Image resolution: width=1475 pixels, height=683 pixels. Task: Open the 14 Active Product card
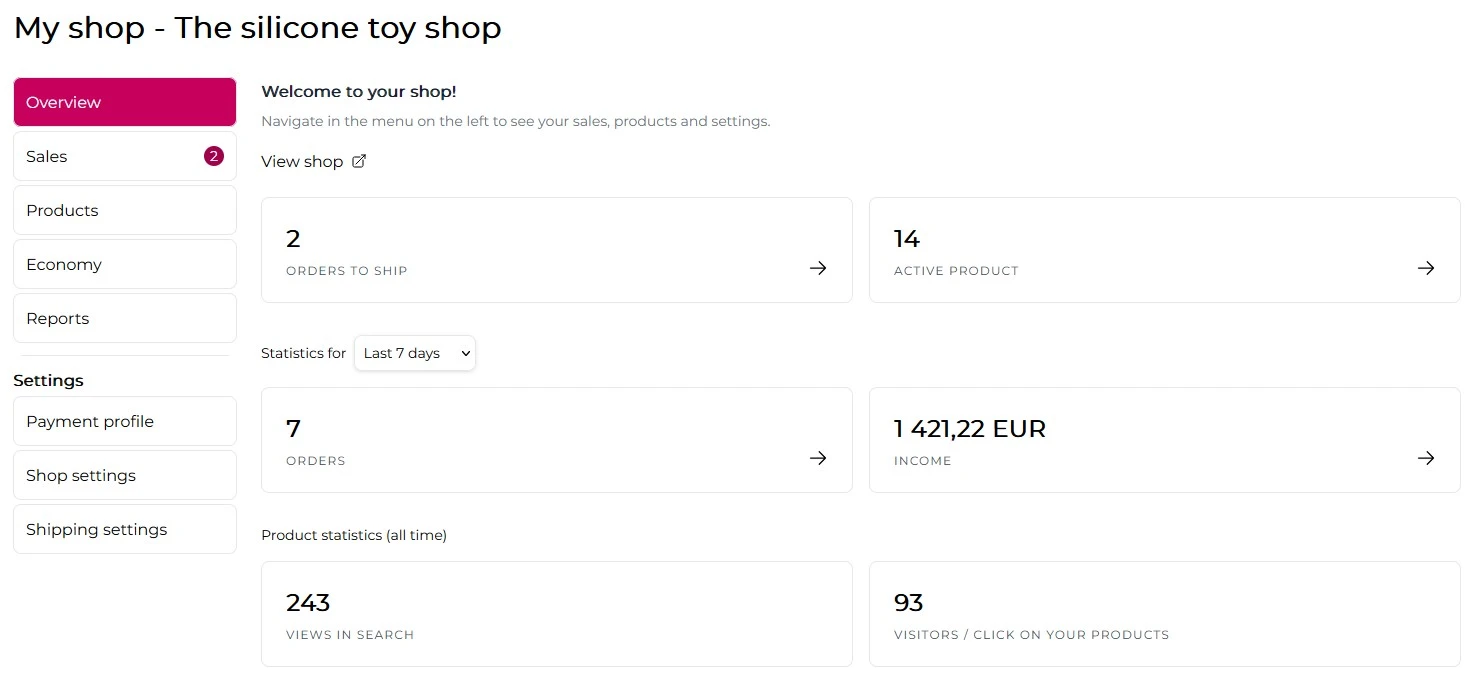coord(1165,250)
